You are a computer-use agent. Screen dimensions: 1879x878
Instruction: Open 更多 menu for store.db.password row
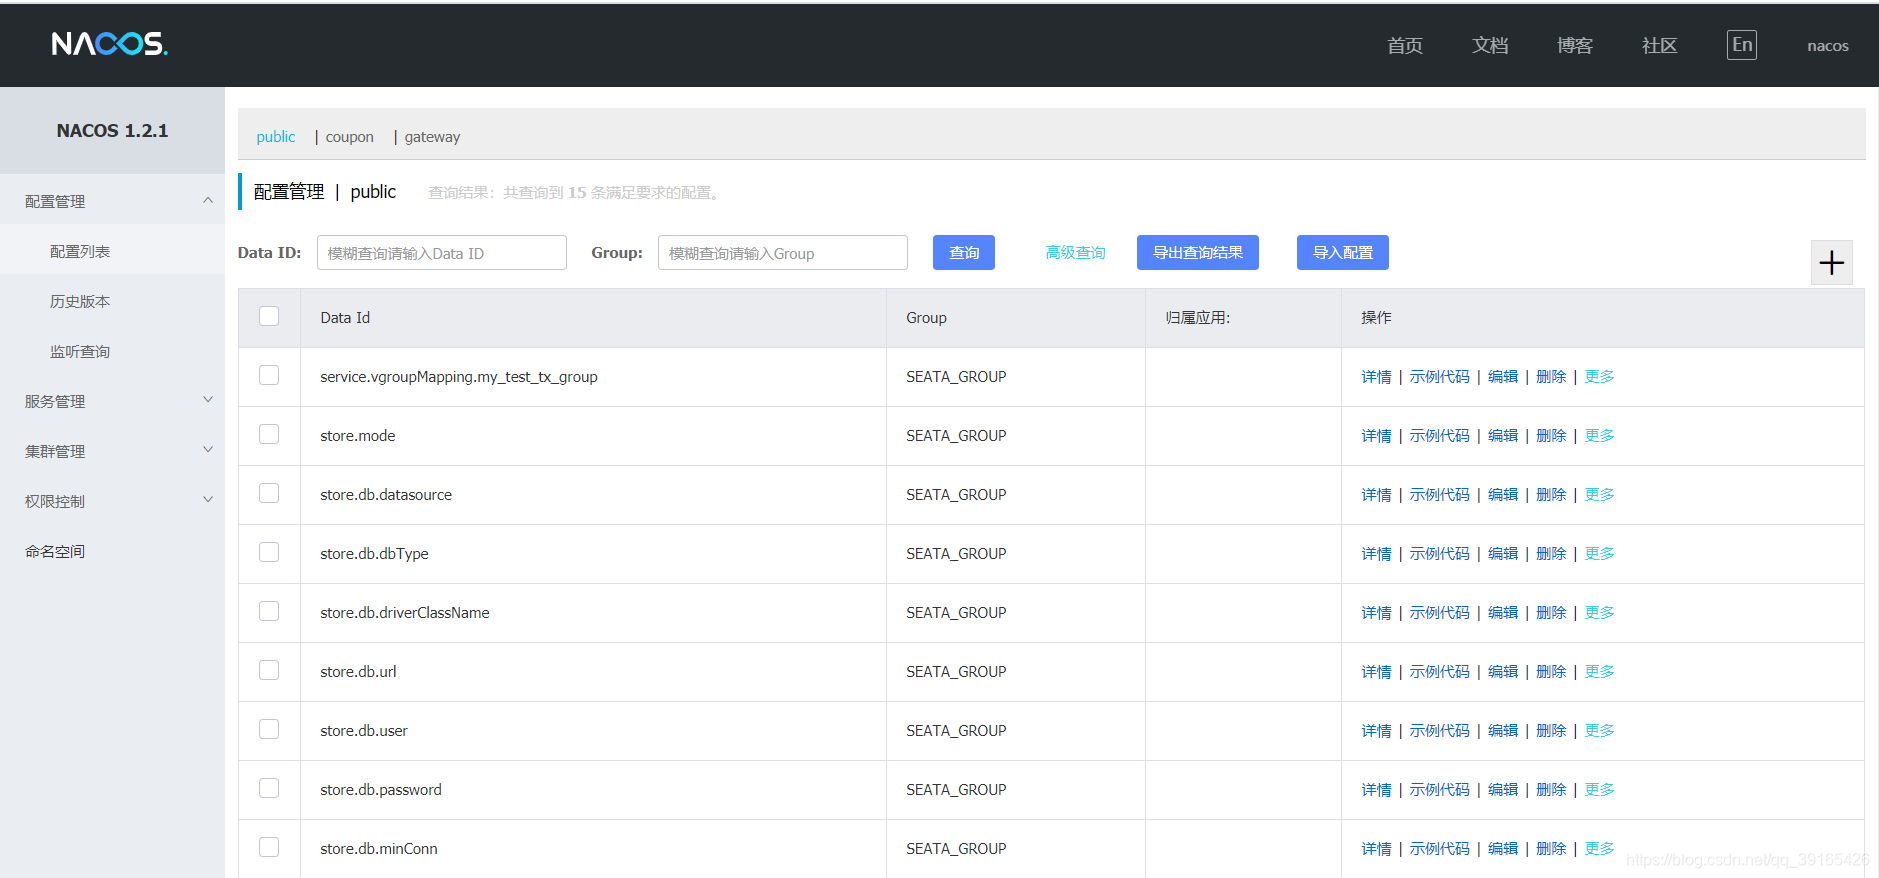coord(1599,790)
